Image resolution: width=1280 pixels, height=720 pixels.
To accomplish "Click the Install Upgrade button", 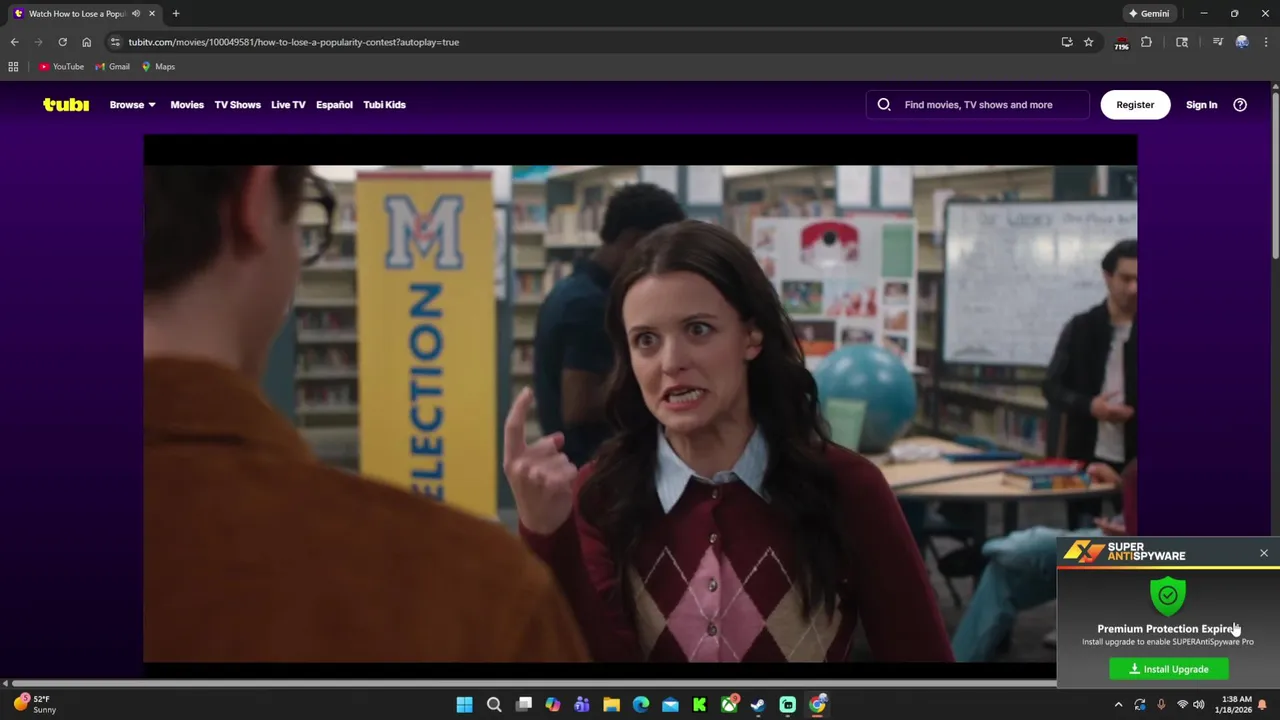I will [x=1169, y=669].
